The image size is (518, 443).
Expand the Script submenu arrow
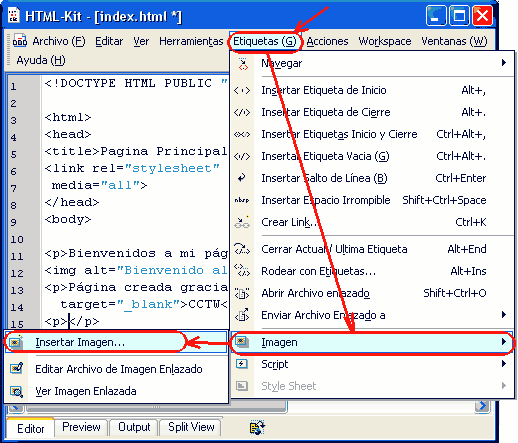pyautogui.click(x=504, y=364)
